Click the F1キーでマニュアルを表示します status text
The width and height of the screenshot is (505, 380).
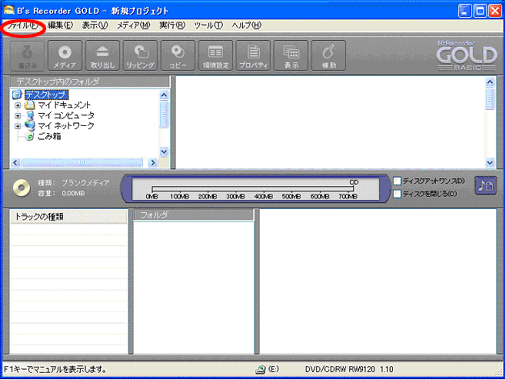coord(55,369)
